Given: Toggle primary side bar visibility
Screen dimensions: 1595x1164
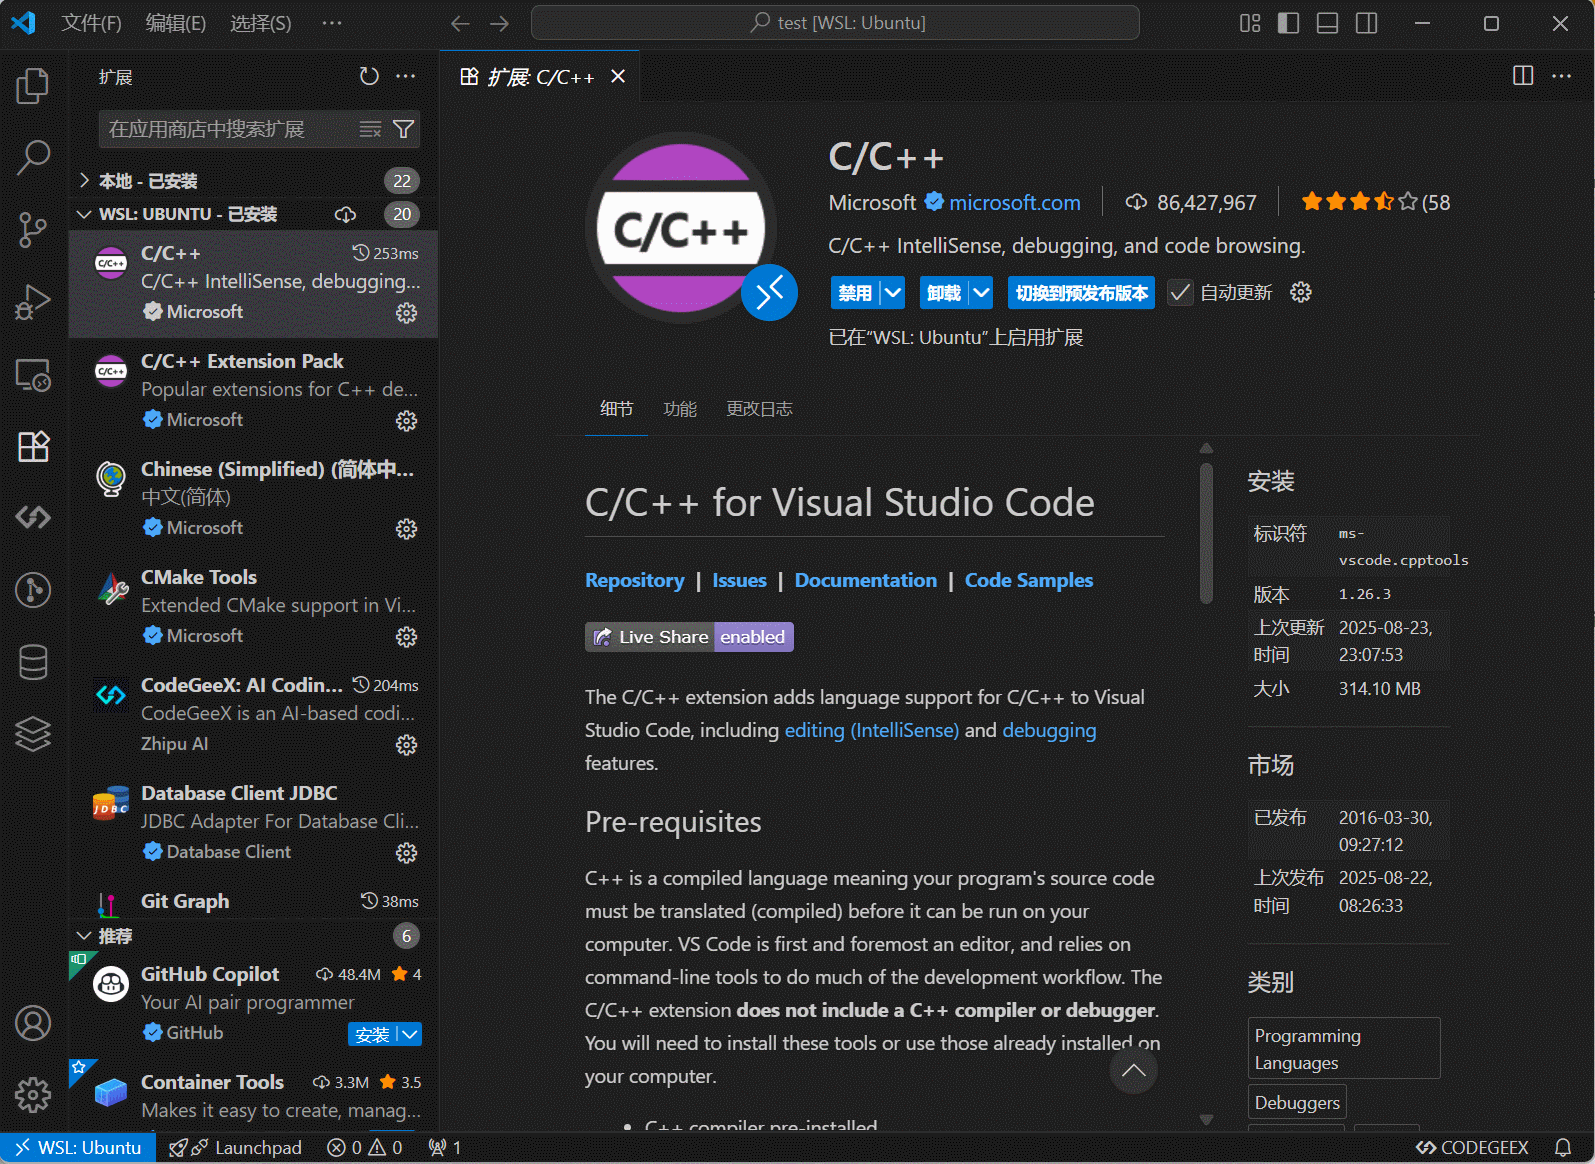Looking at the screenshot, I should click(x=1289, y=23).
